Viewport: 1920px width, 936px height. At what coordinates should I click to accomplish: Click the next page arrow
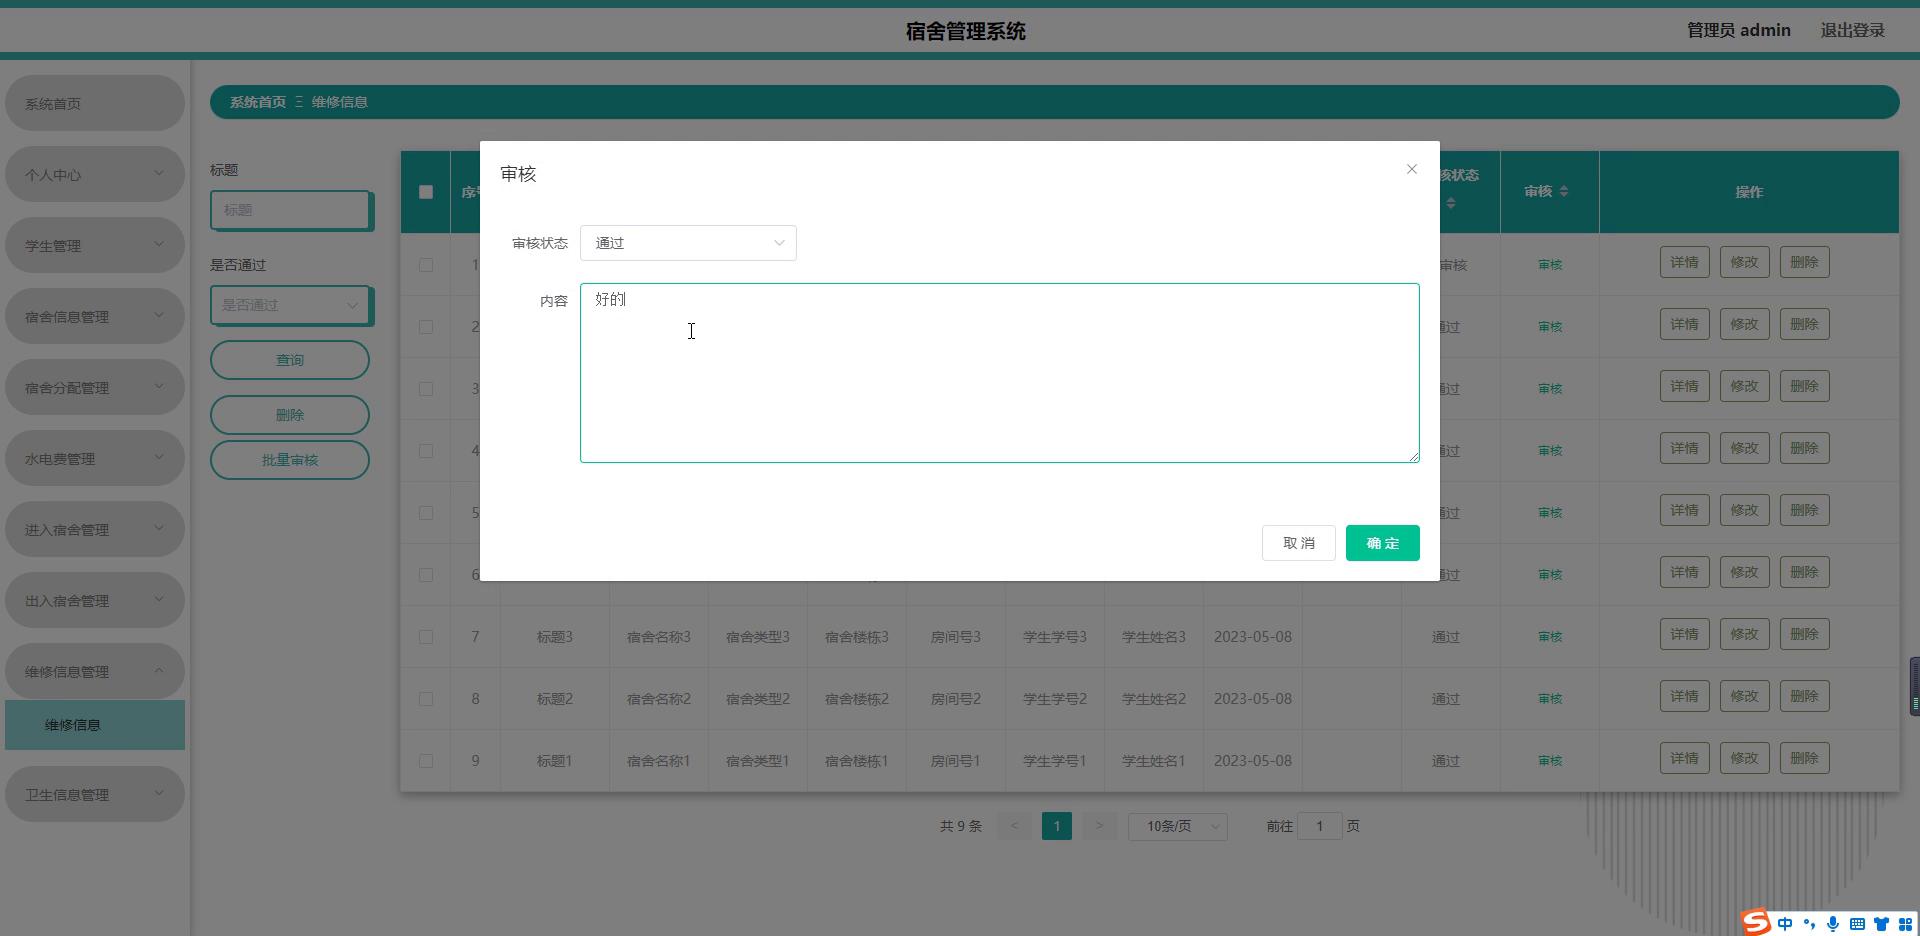pos(1099,826)
